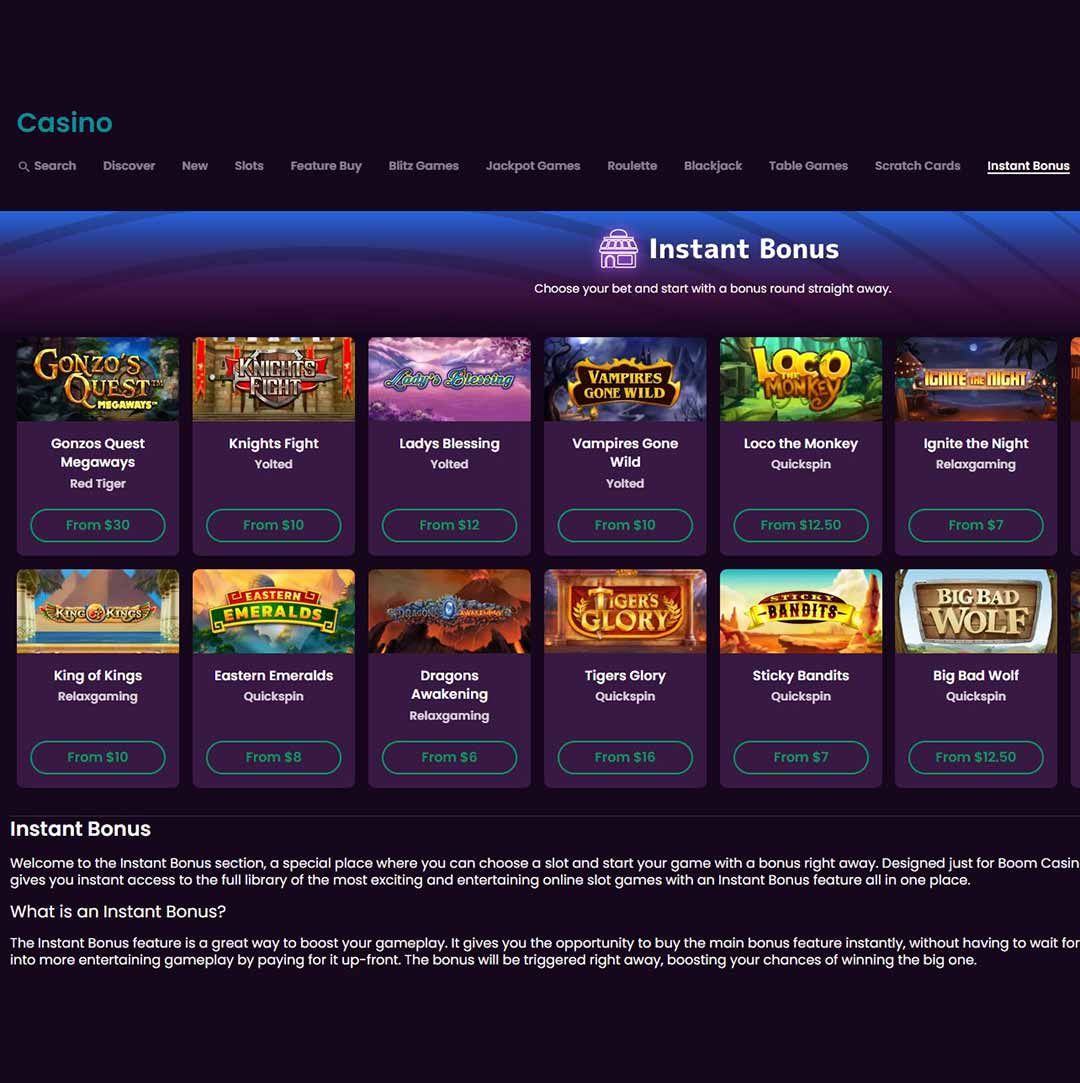The height and width of the screenshot is (1083, 1080).
Task: Open the Jackpot Games tab
Action: pyautogui.click(x=532, y=166)
